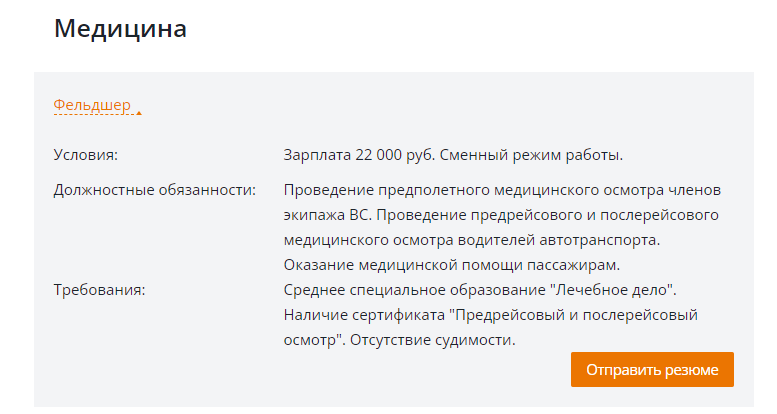This screenshot has height=414, width=777.
Task: Click the line Проведение предполетного медицинского осмотра членов
Action: (x=502, y=190)
